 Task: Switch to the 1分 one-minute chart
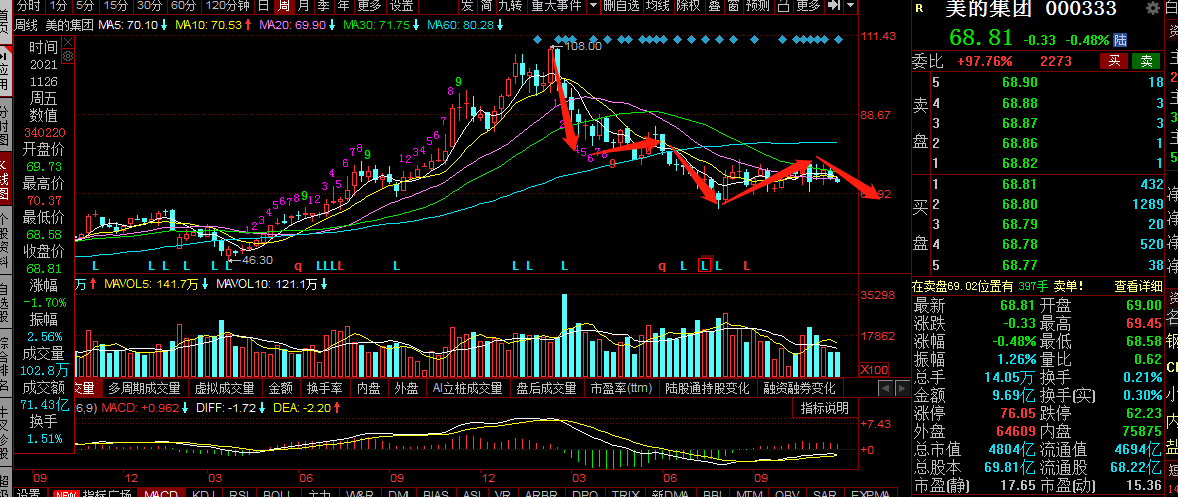(57, 6)
